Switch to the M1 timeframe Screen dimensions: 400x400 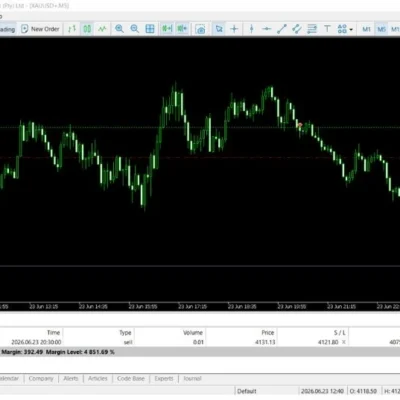click(366, 29)
